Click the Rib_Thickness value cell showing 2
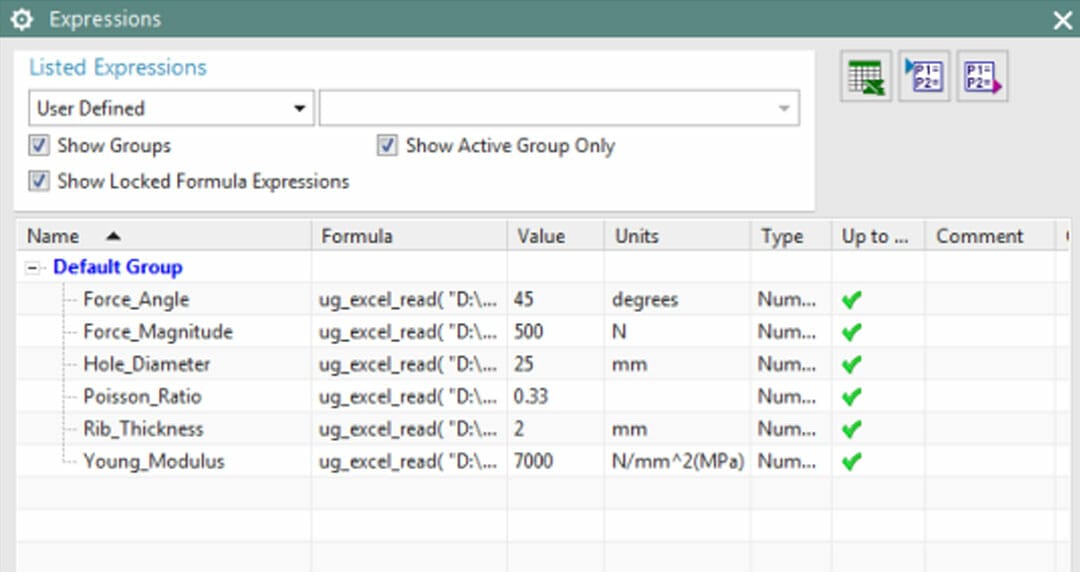The width and height of the screenshot is (1080, 572). (520, 429)
